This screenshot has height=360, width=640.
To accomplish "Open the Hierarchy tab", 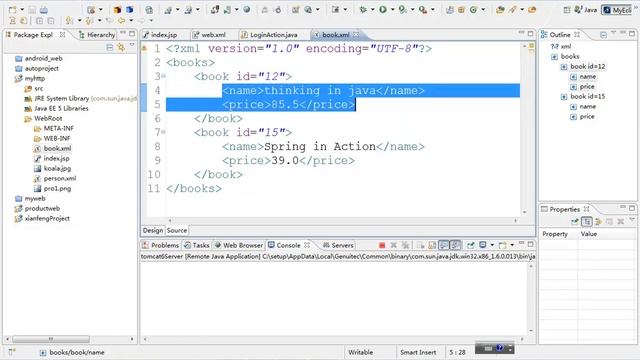I will 97,35.
